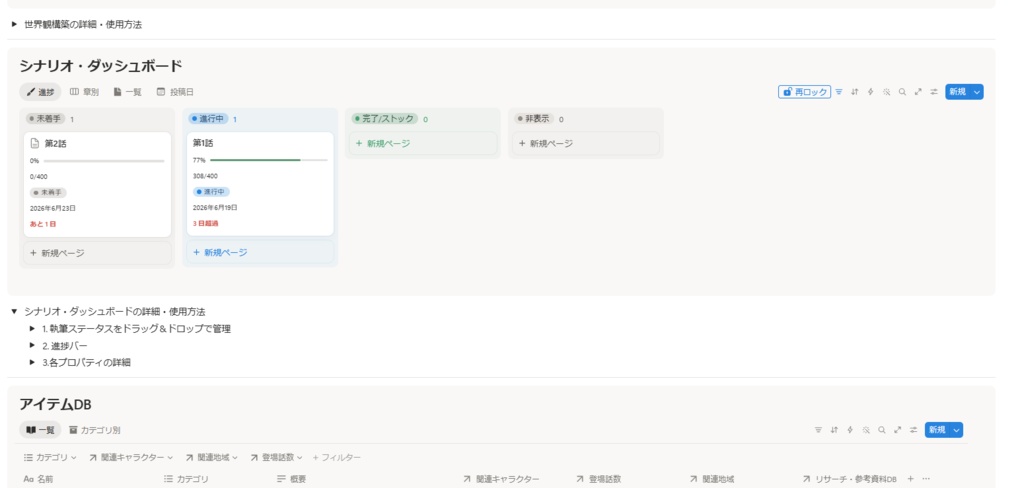Click the 再ロック lock button
1024x488 pixels.
(x=805, y=92)
